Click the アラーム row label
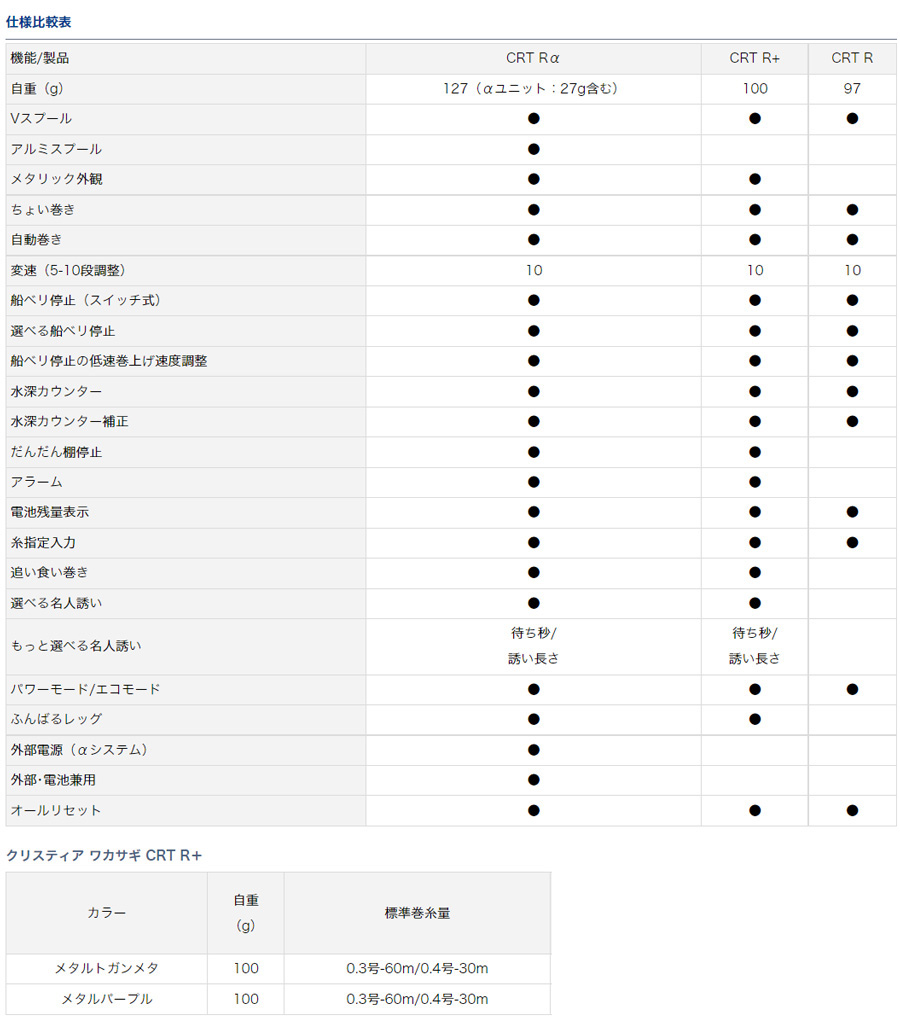 tap(37, 482)
